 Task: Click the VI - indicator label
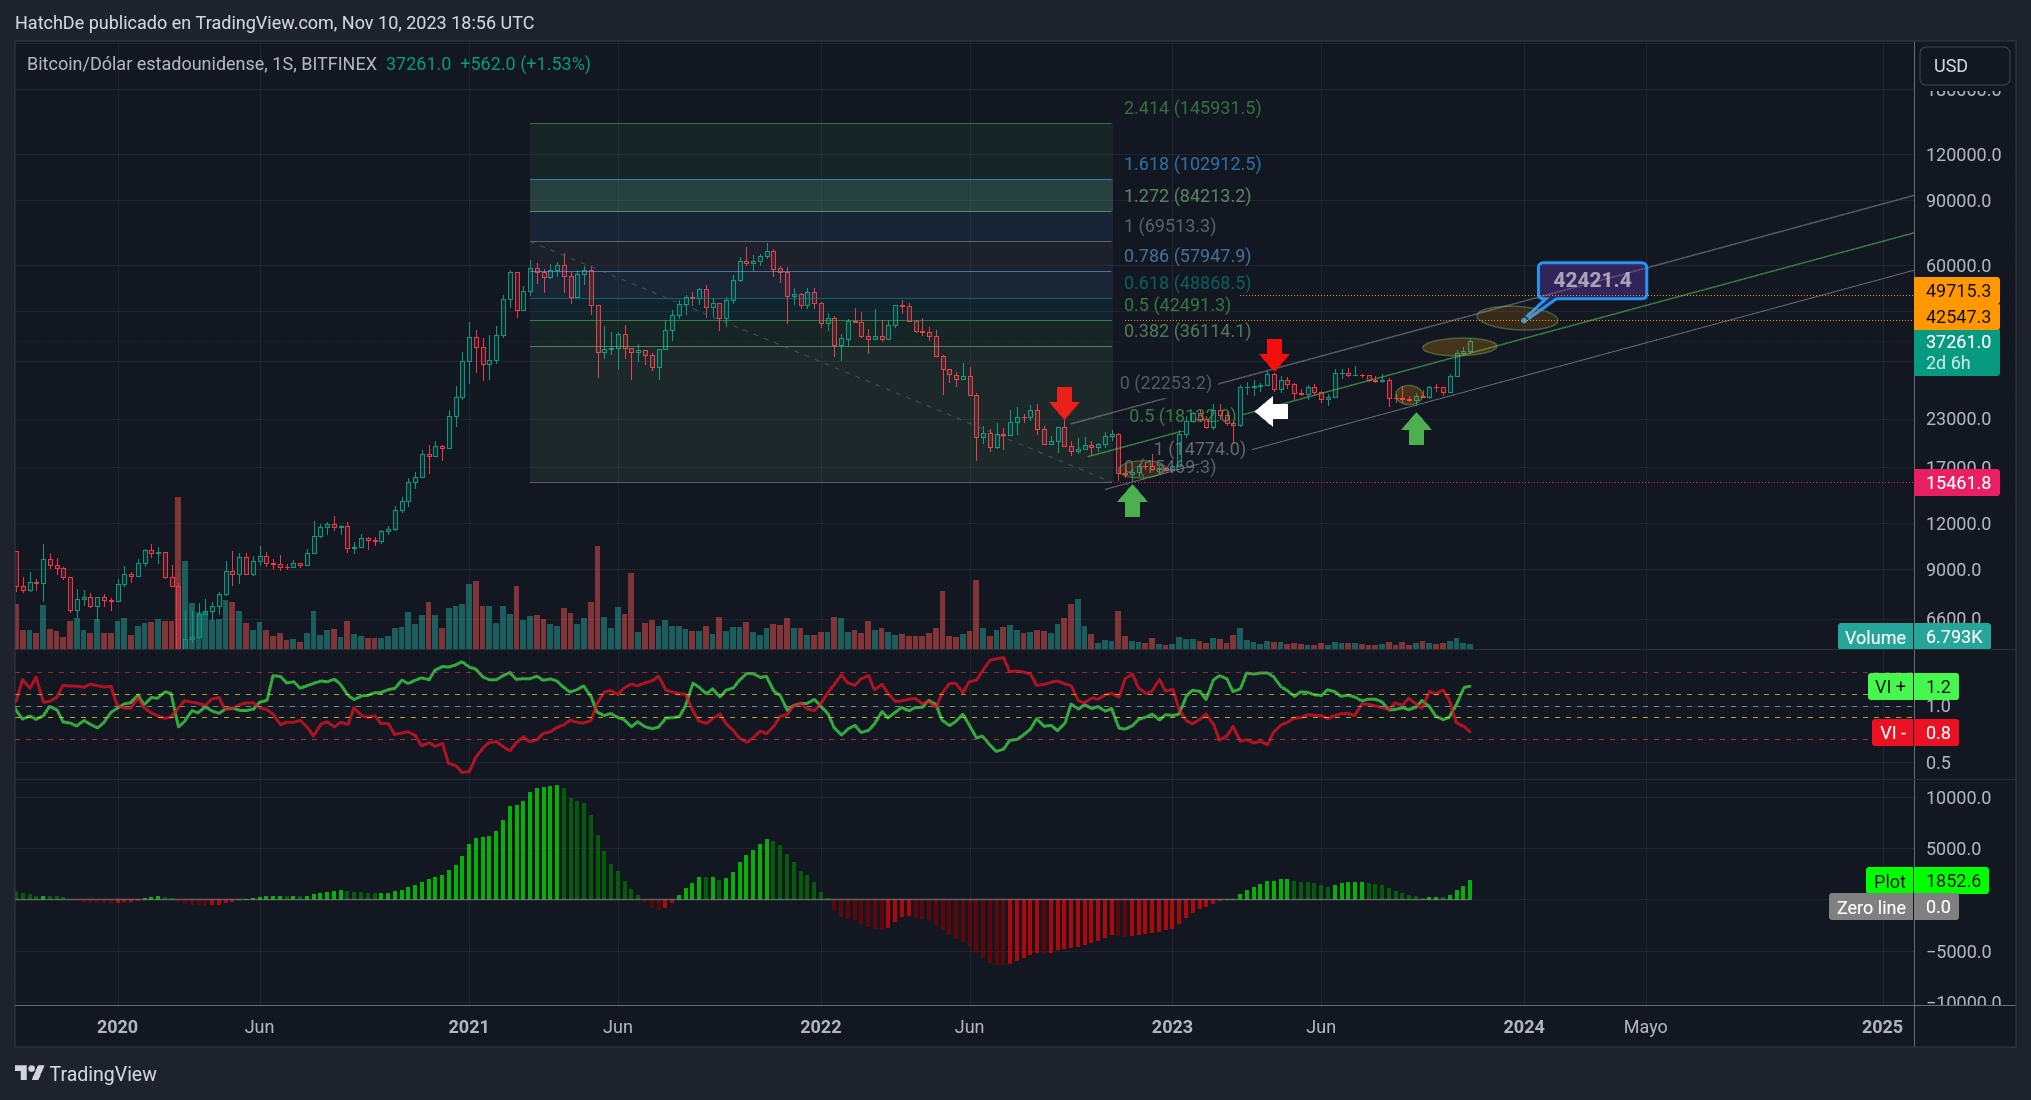(1892, 733)
